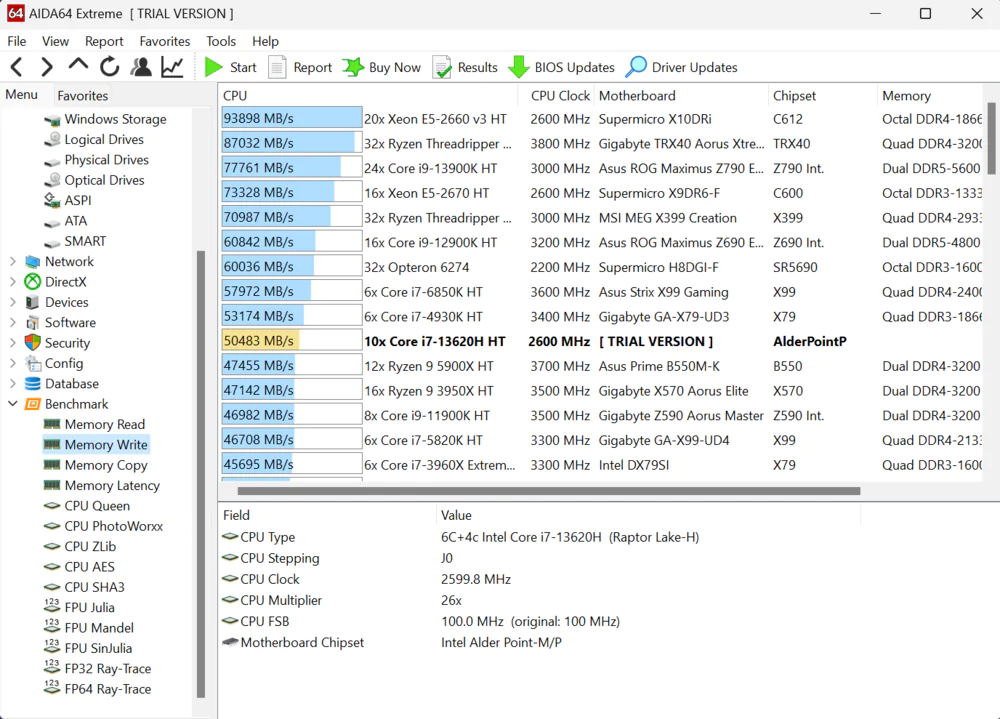Click the Memory Read chip icon
The width and height of the screenshot is (1000, 719).
click(x=52, y=424)
